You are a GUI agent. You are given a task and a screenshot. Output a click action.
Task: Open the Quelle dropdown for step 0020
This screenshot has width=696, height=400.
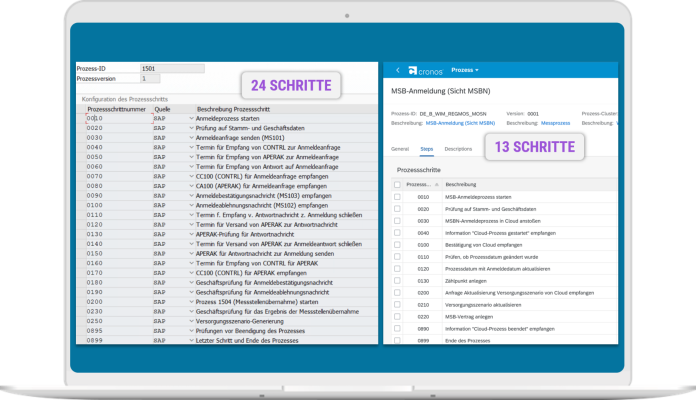coord(191,128)
